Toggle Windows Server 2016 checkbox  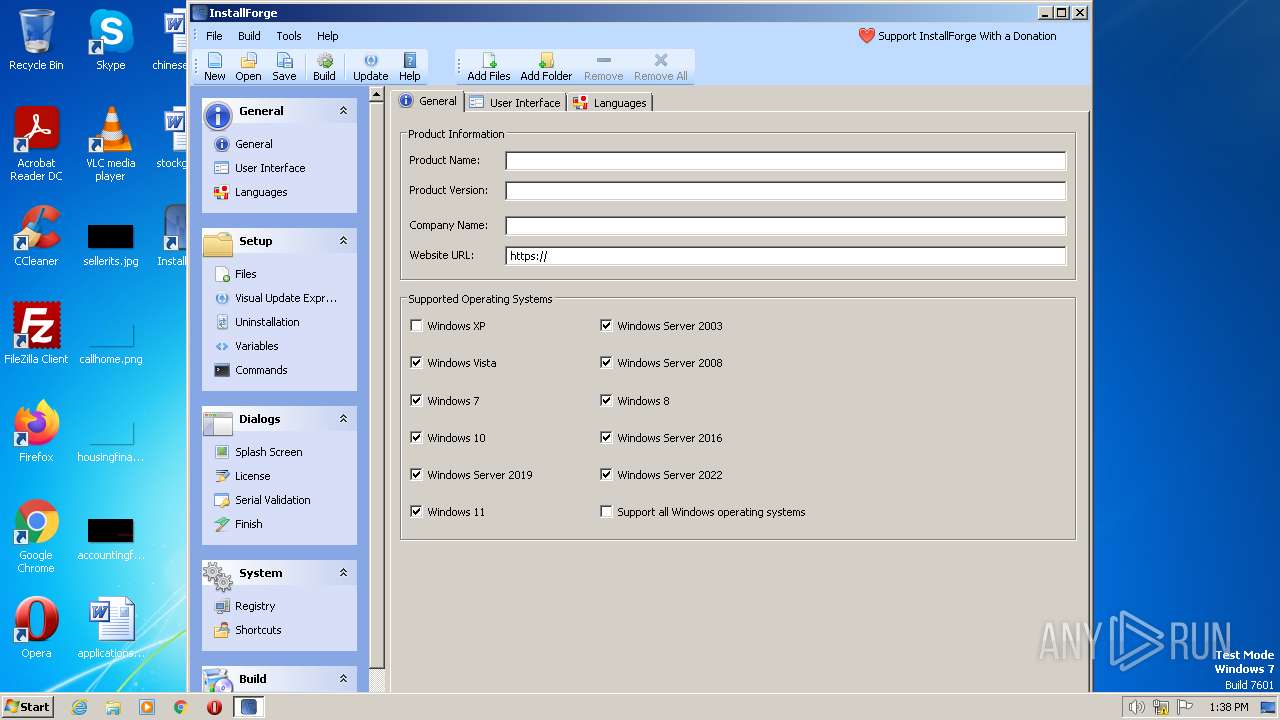606,438
